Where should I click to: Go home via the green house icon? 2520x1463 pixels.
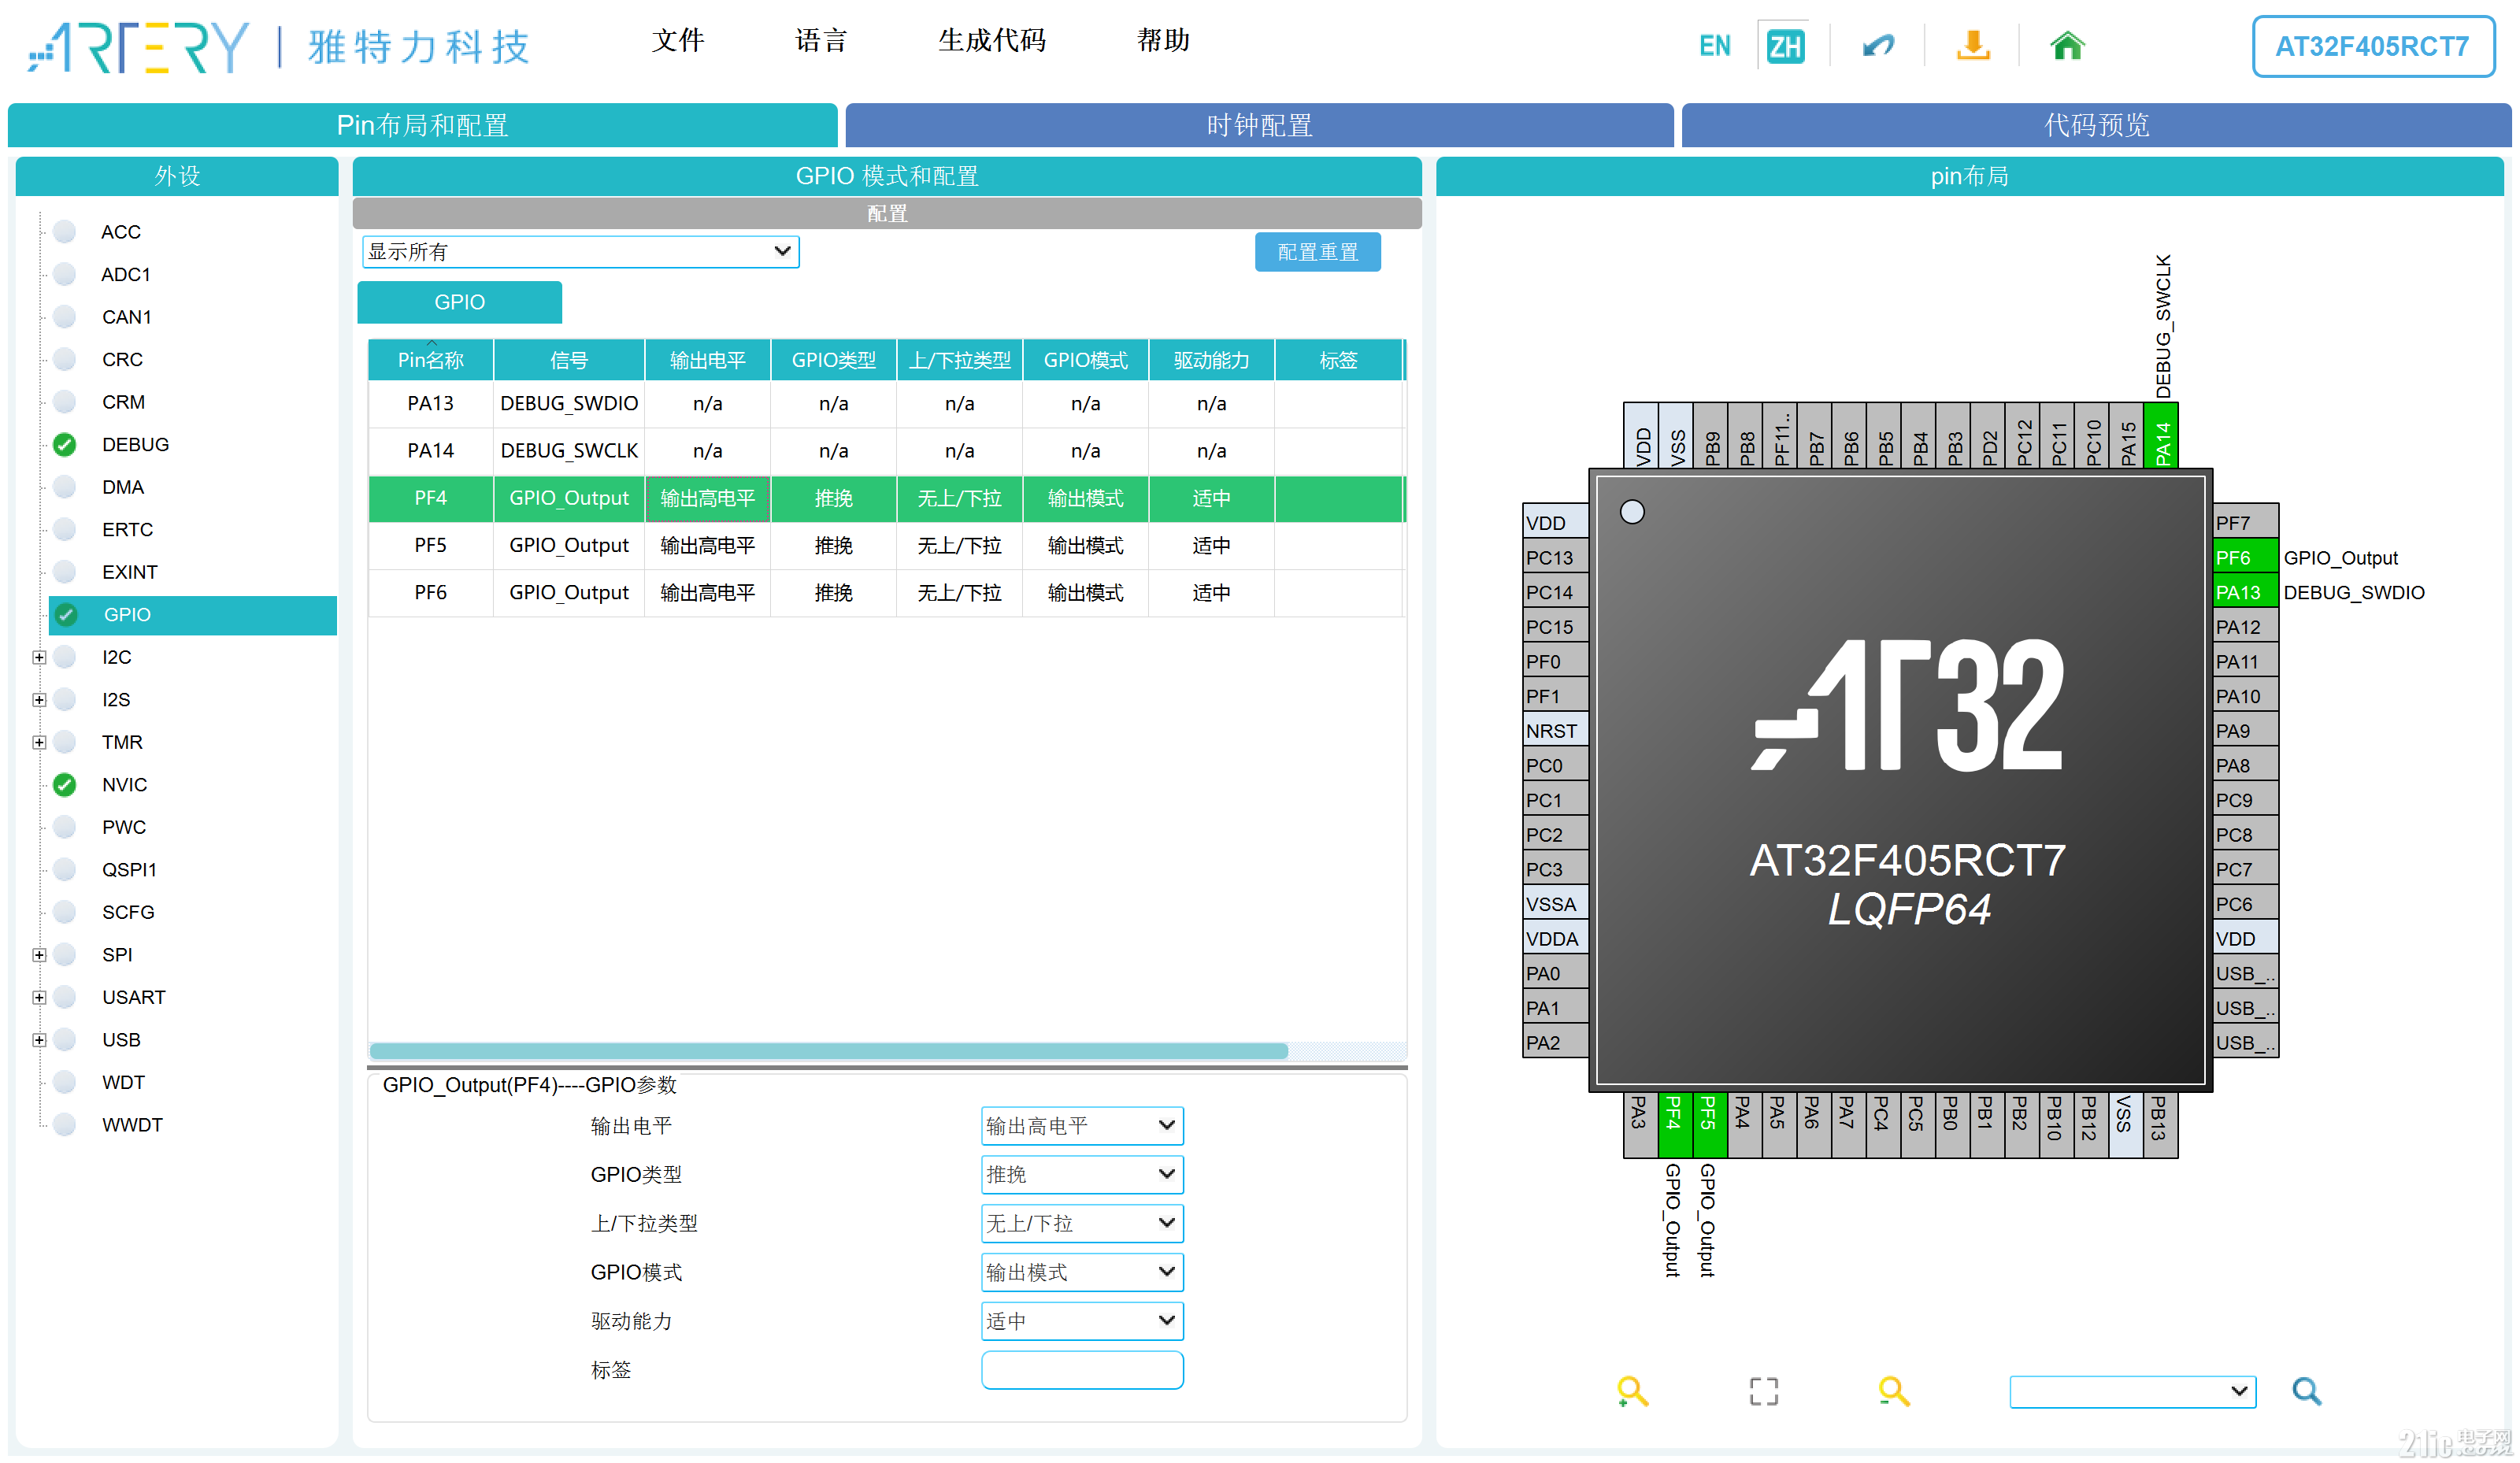(2066, 46)
